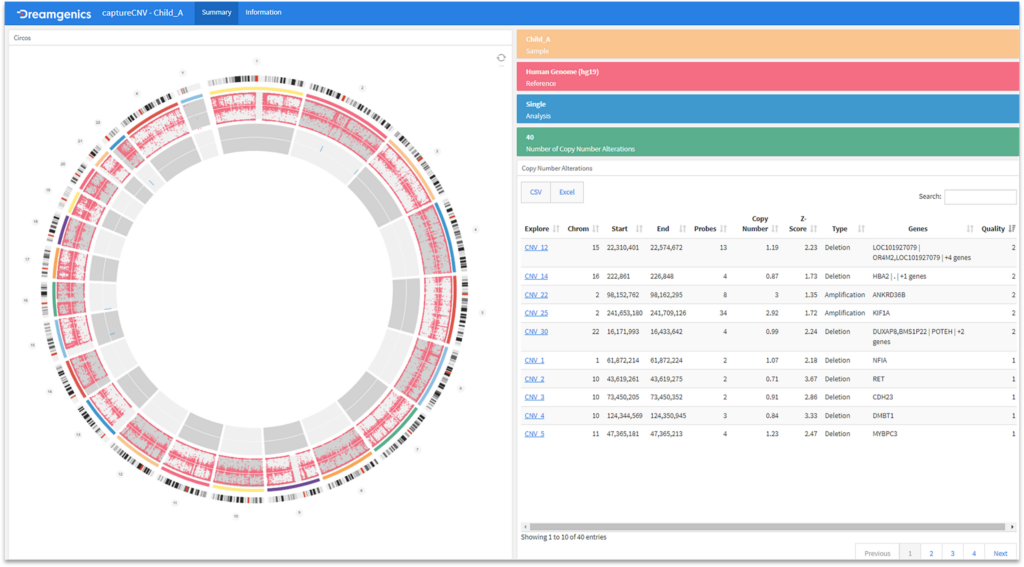This screenshot has width=1024, height=567.
Task: Click start value 22,310,401
Action: (x=625, y=248)
